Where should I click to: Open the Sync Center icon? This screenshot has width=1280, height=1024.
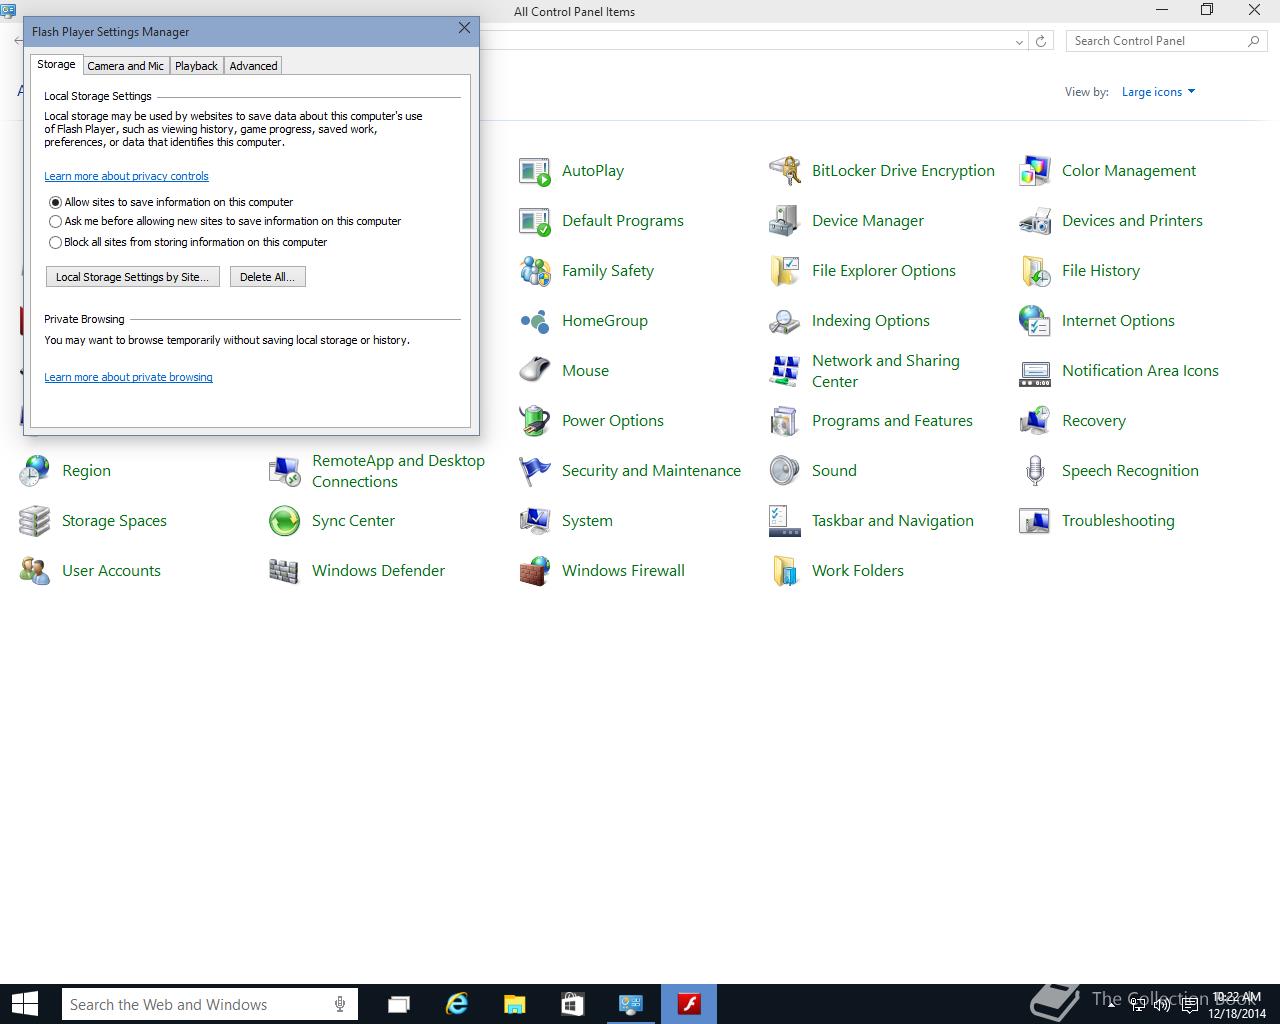285,521
